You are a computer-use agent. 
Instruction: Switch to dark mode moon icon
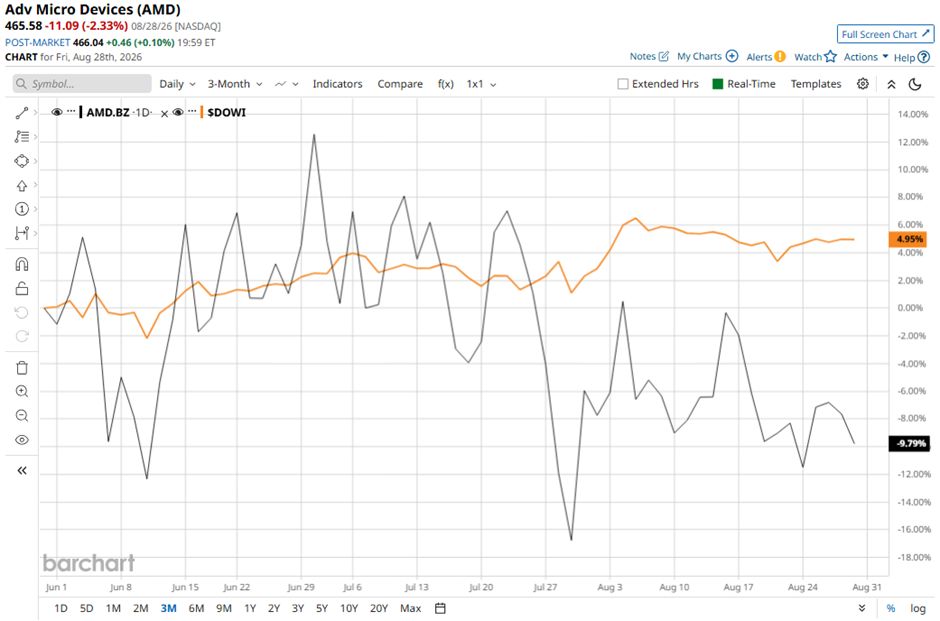[x=915, y=84]
